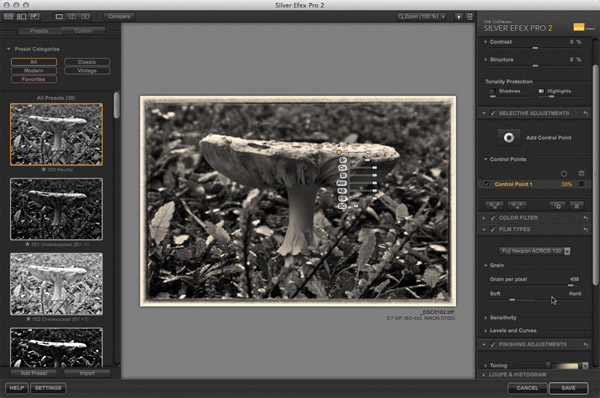Expand the Sensitivity section
Viewport: 600px width, 398px height.
(x=486, y=318)
